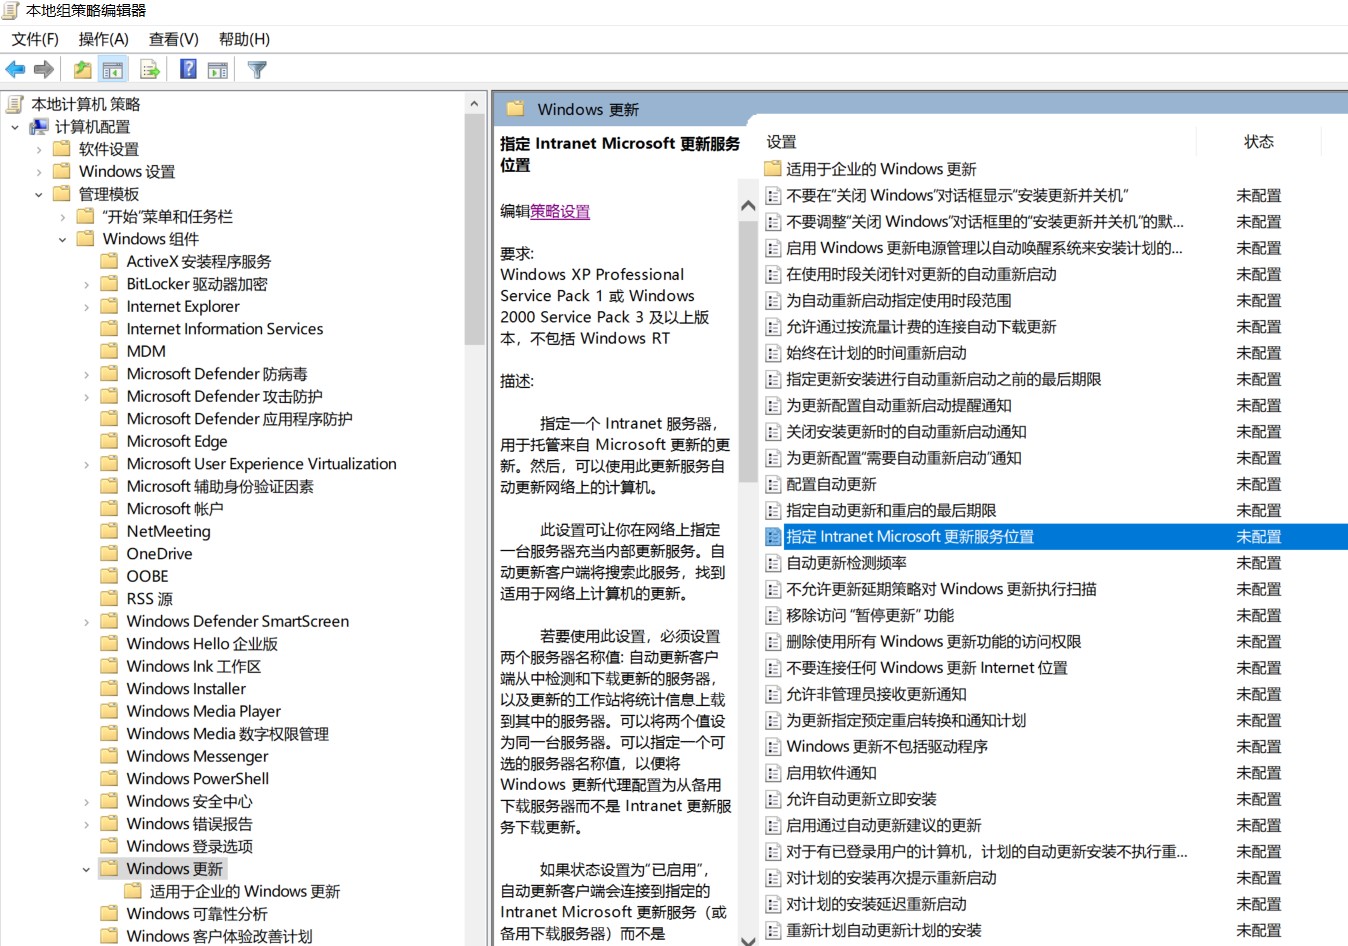1348x946 pixels.
Task: Toggle the Show/Hide action pane icon
Action: click(x=218, y=69)
